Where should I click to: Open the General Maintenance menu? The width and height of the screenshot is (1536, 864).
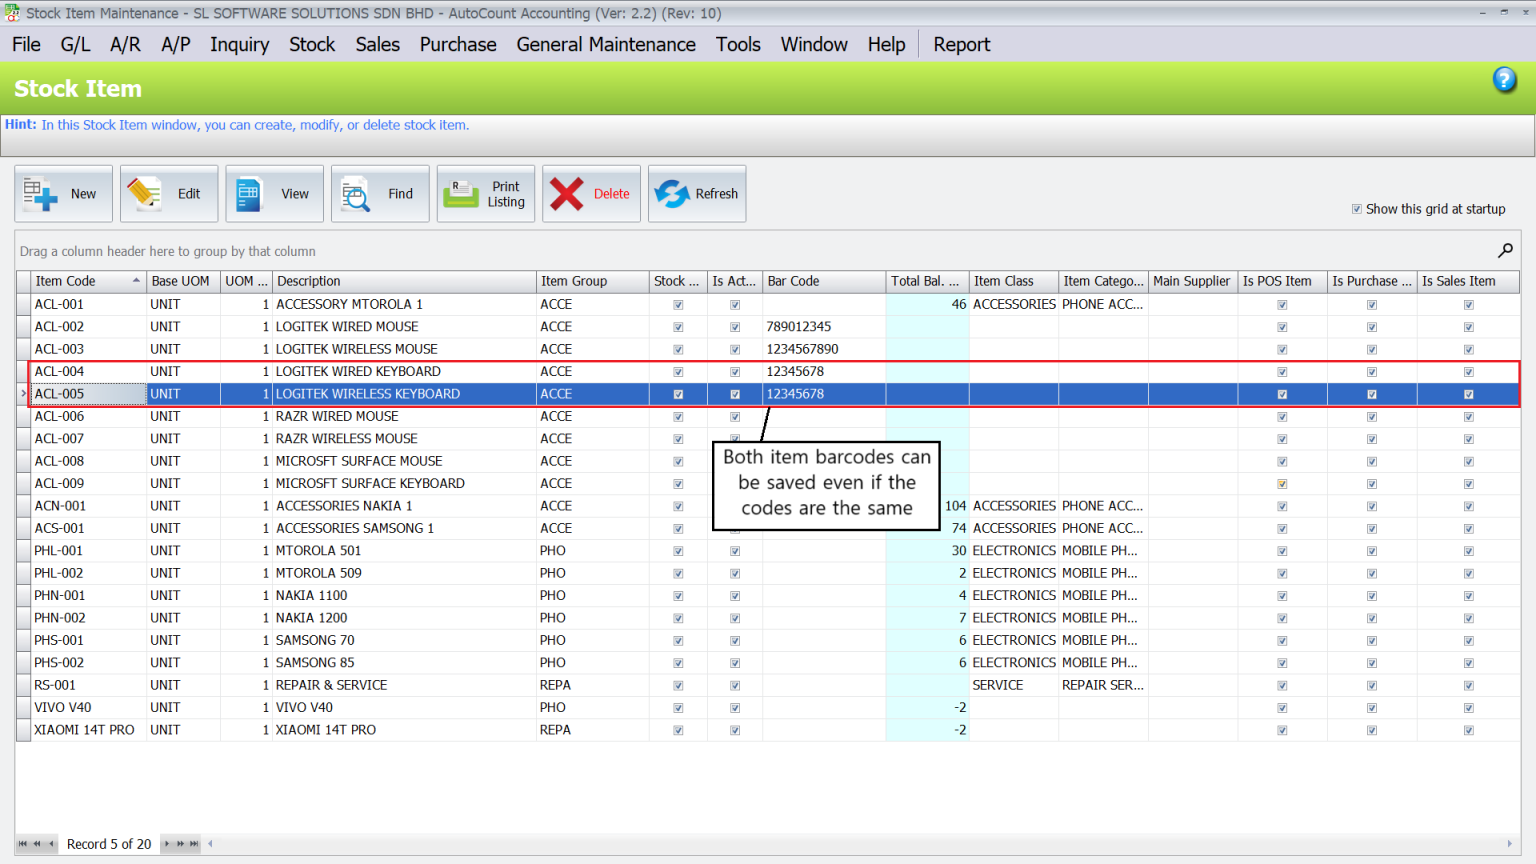click(605, 44)
